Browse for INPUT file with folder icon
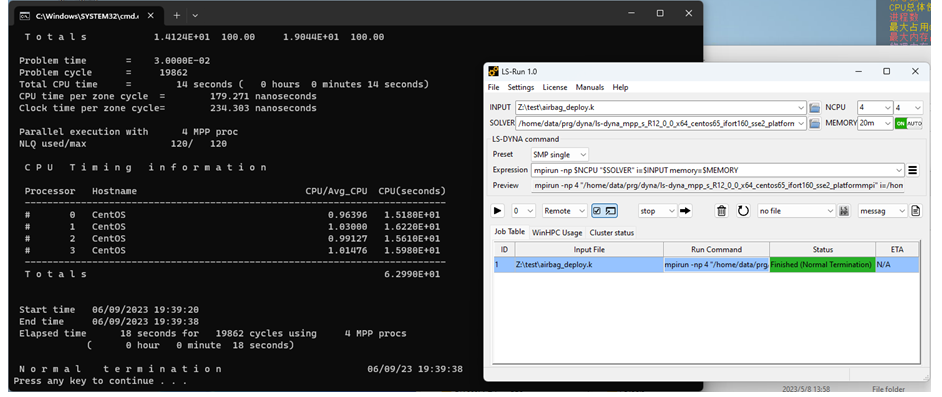Screen dimensions: 942x397 [814, 108]
